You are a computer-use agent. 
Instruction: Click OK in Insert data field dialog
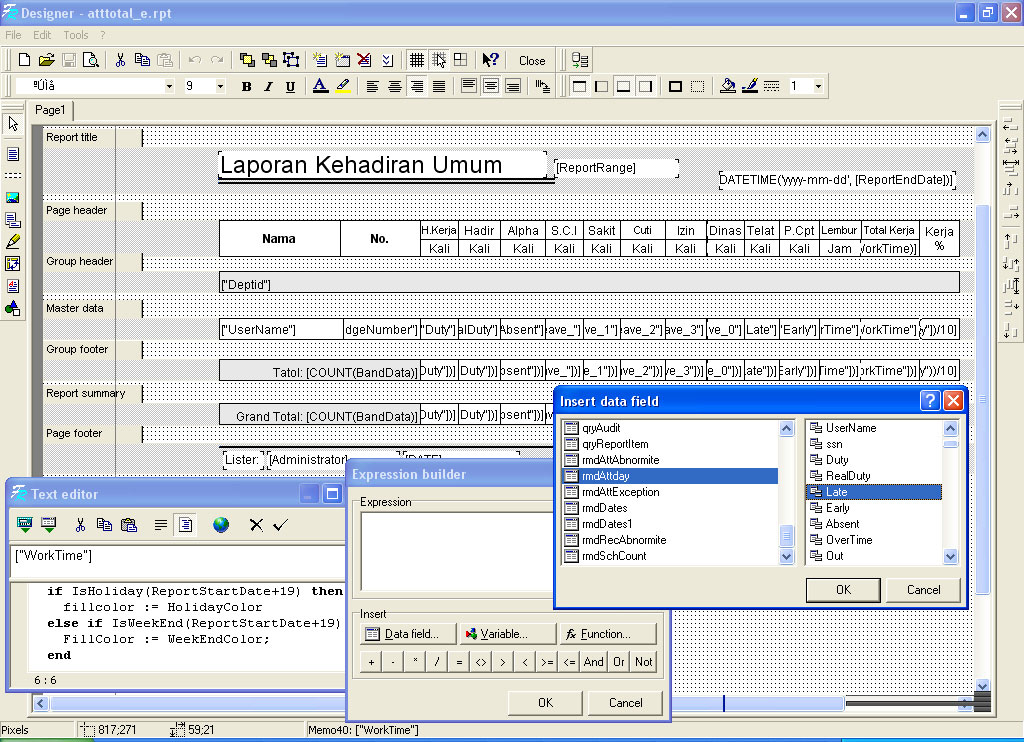pyautogui.click(x=843, y=590)
